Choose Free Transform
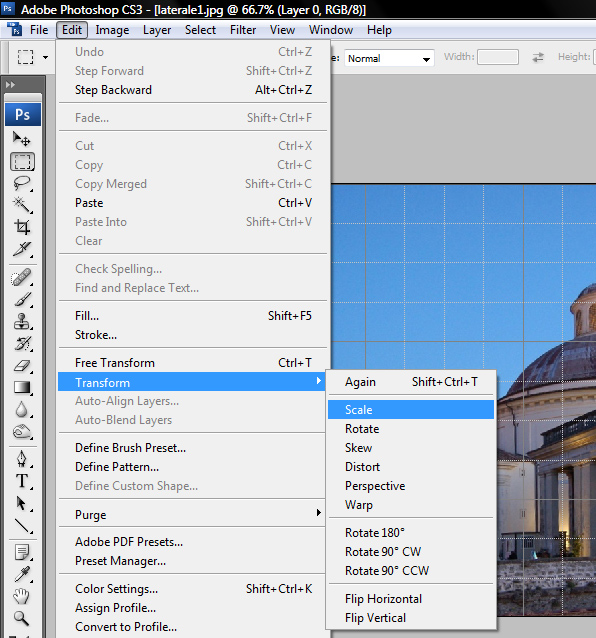The height and width of the screenshot is (638, 596). pos(193,363)
